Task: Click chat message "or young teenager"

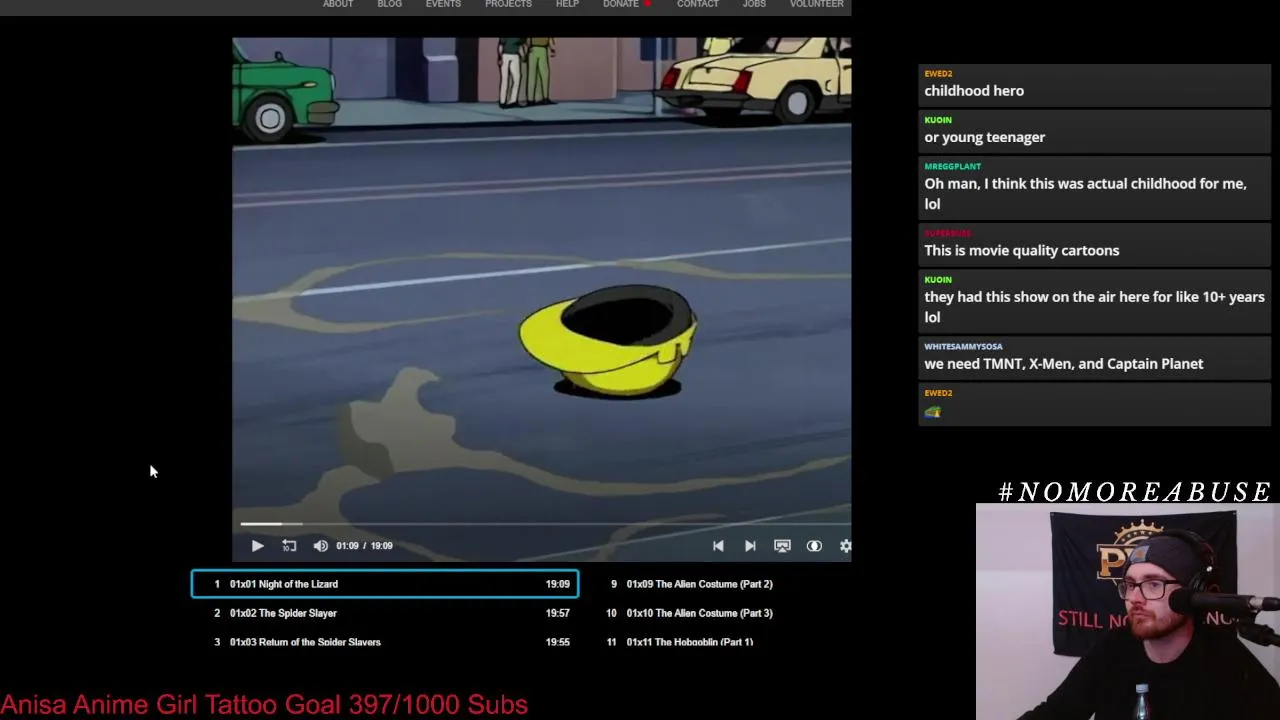Action: (x=985, y=137)
